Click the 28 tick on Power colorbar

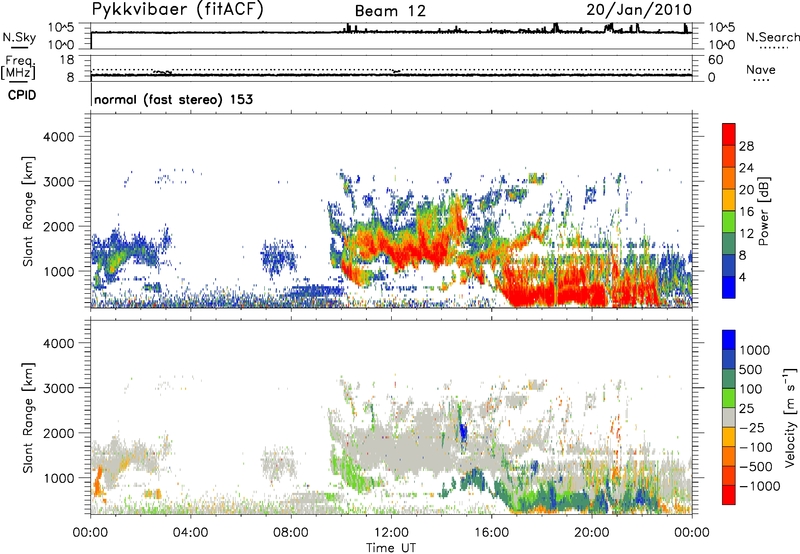746,146
